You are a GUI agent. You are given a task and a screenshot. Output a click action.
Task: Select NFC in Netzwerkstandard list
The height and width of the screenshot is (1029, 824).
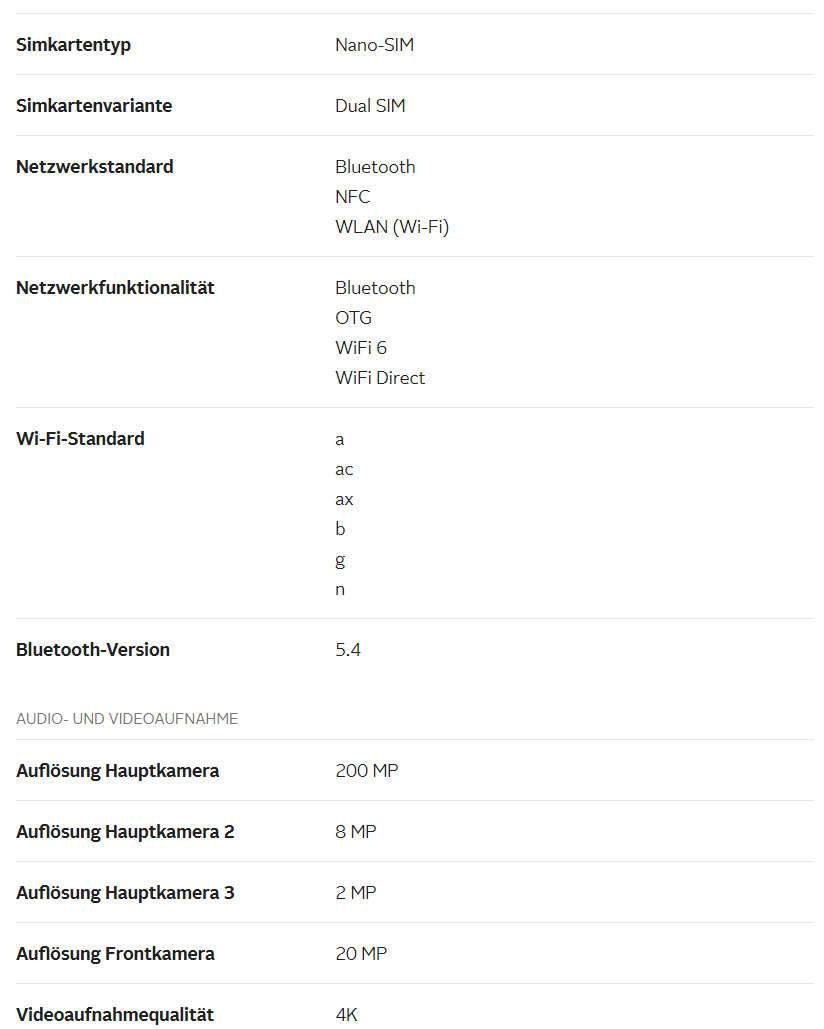[x=352, y=197]
